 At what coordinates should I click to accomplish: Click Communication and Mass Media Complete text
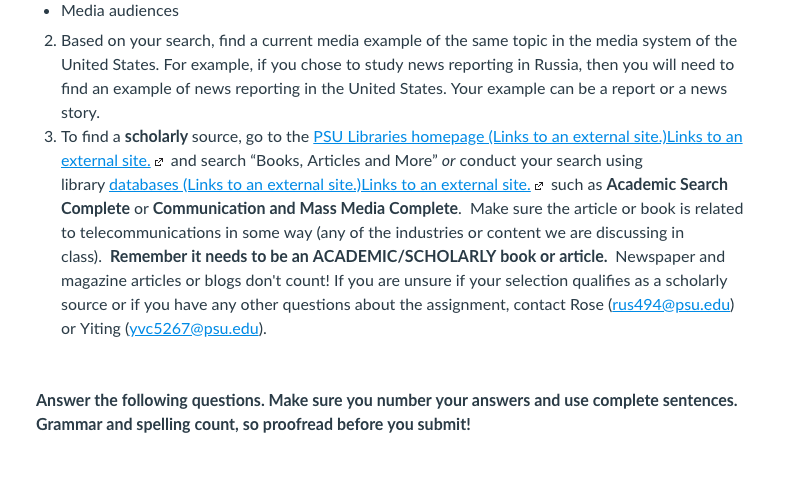click(305, 209)
